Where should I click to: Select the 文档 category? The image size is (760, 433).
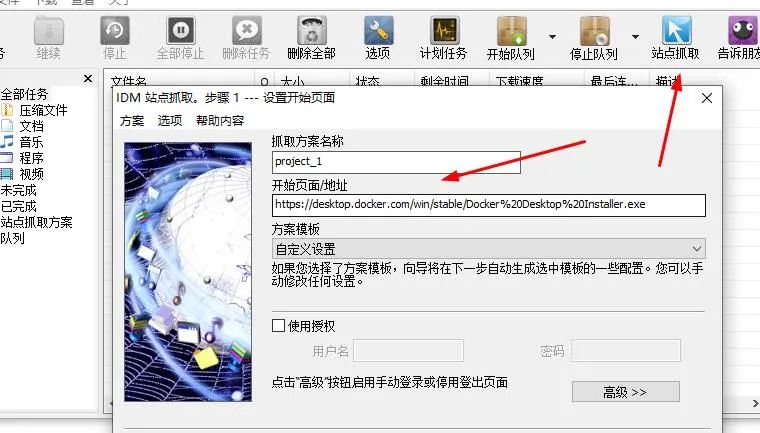point(32,126)
